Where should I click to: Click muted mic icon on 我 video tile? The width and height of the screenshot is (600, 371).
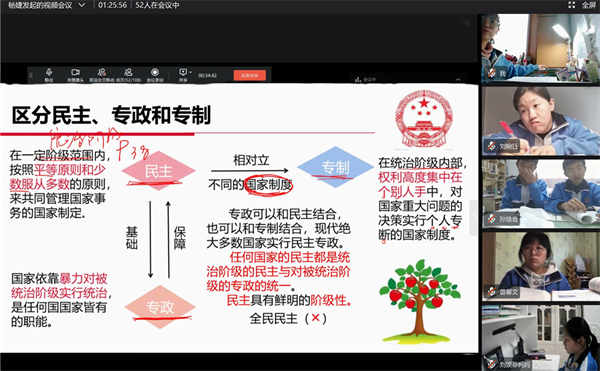[x=491, y=72]
